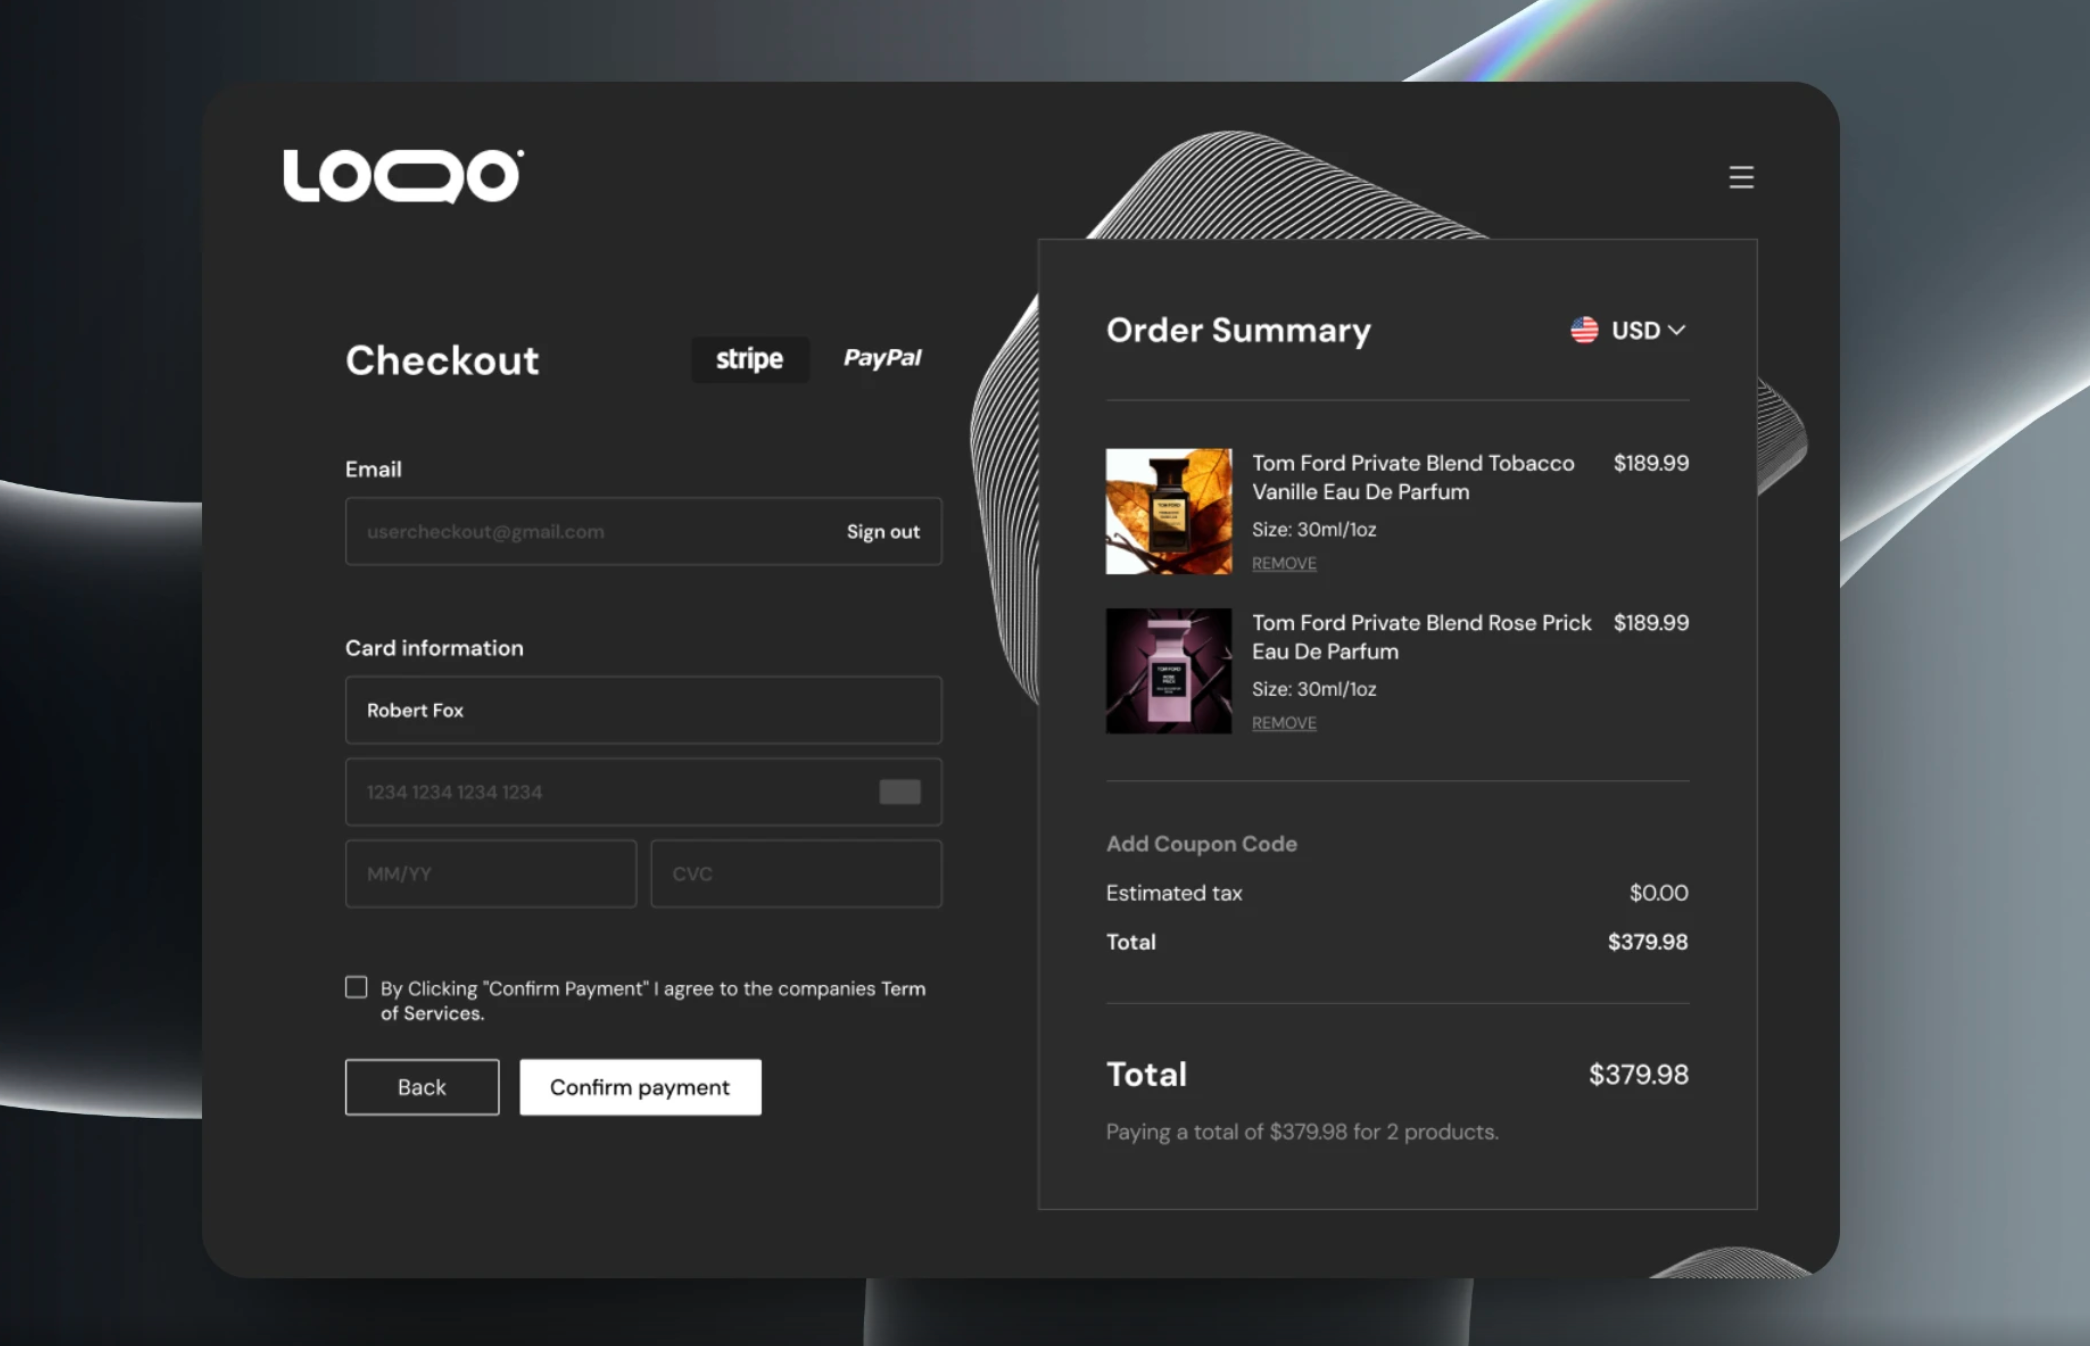Remove Rose Prick Eau De Parfum item

(x=1284, y=723)
